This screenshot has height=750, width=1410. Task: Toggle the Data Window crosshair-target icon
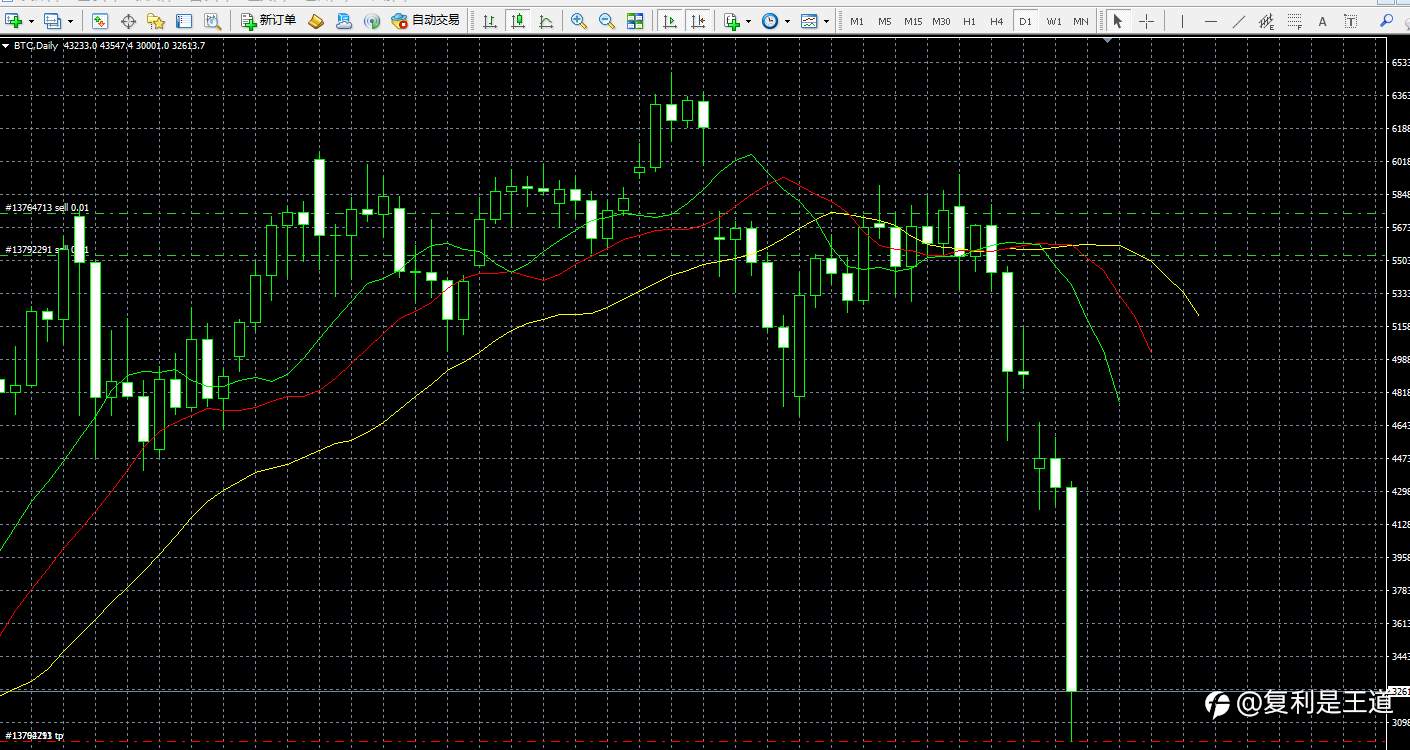[128, 21]
